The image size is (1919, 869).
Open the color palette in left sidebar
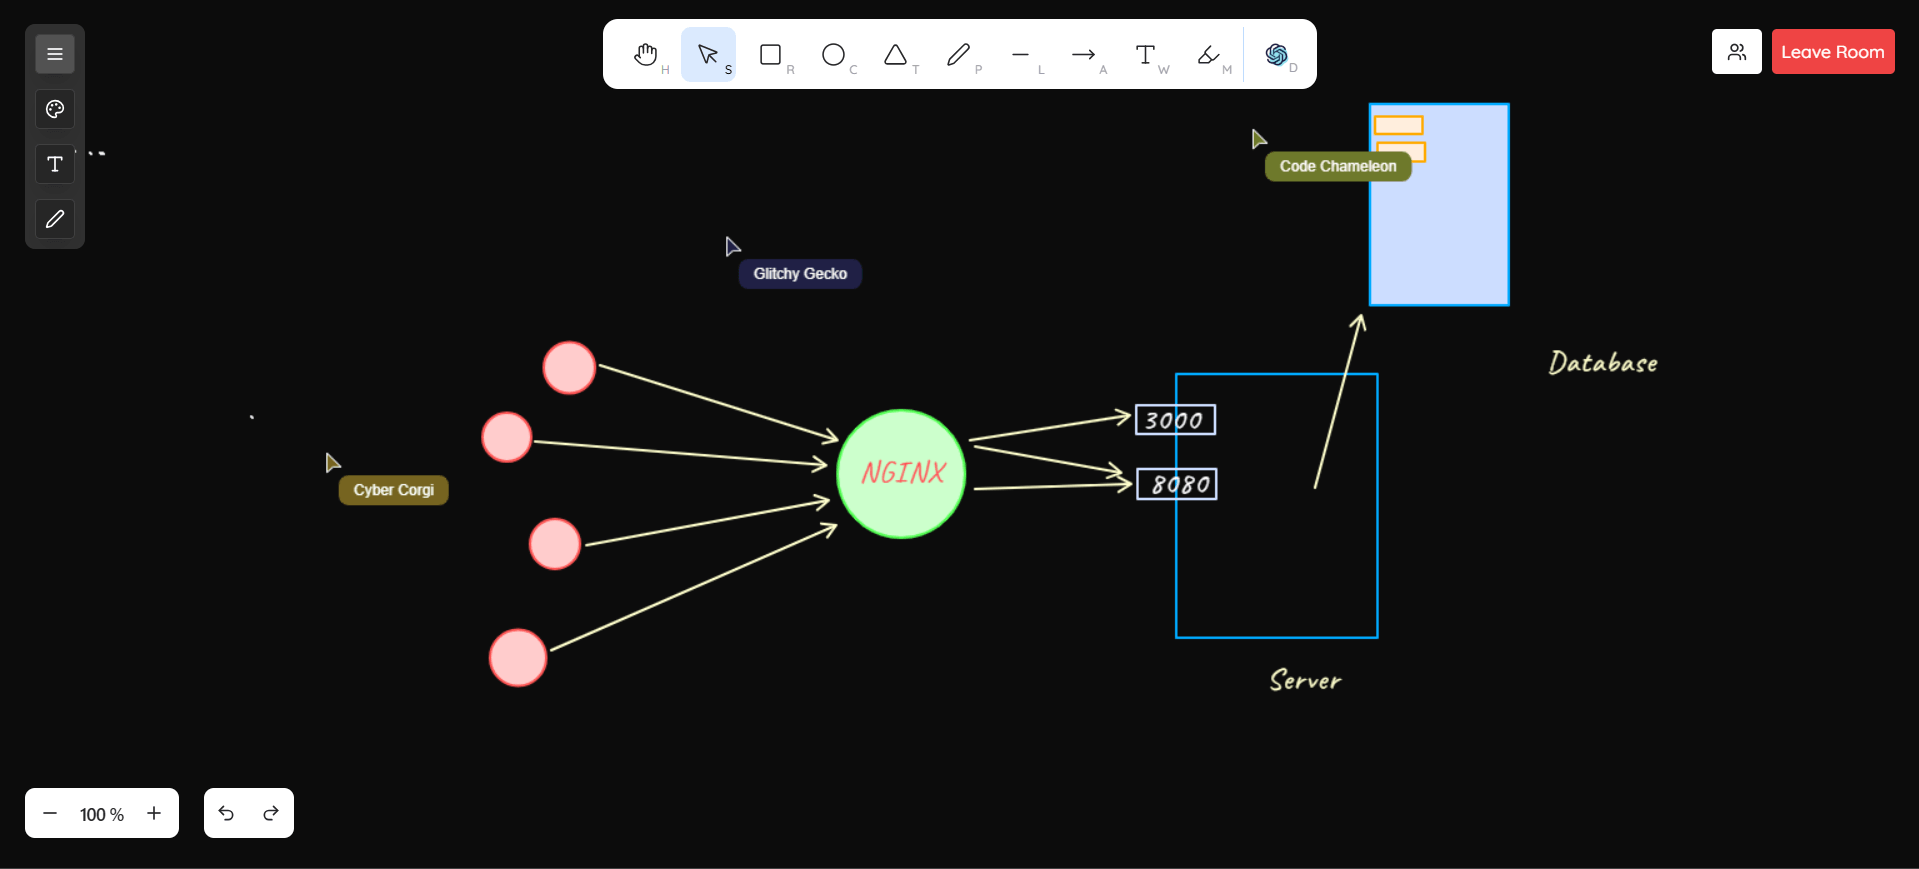pyautogui.click(x=55, y=109)
